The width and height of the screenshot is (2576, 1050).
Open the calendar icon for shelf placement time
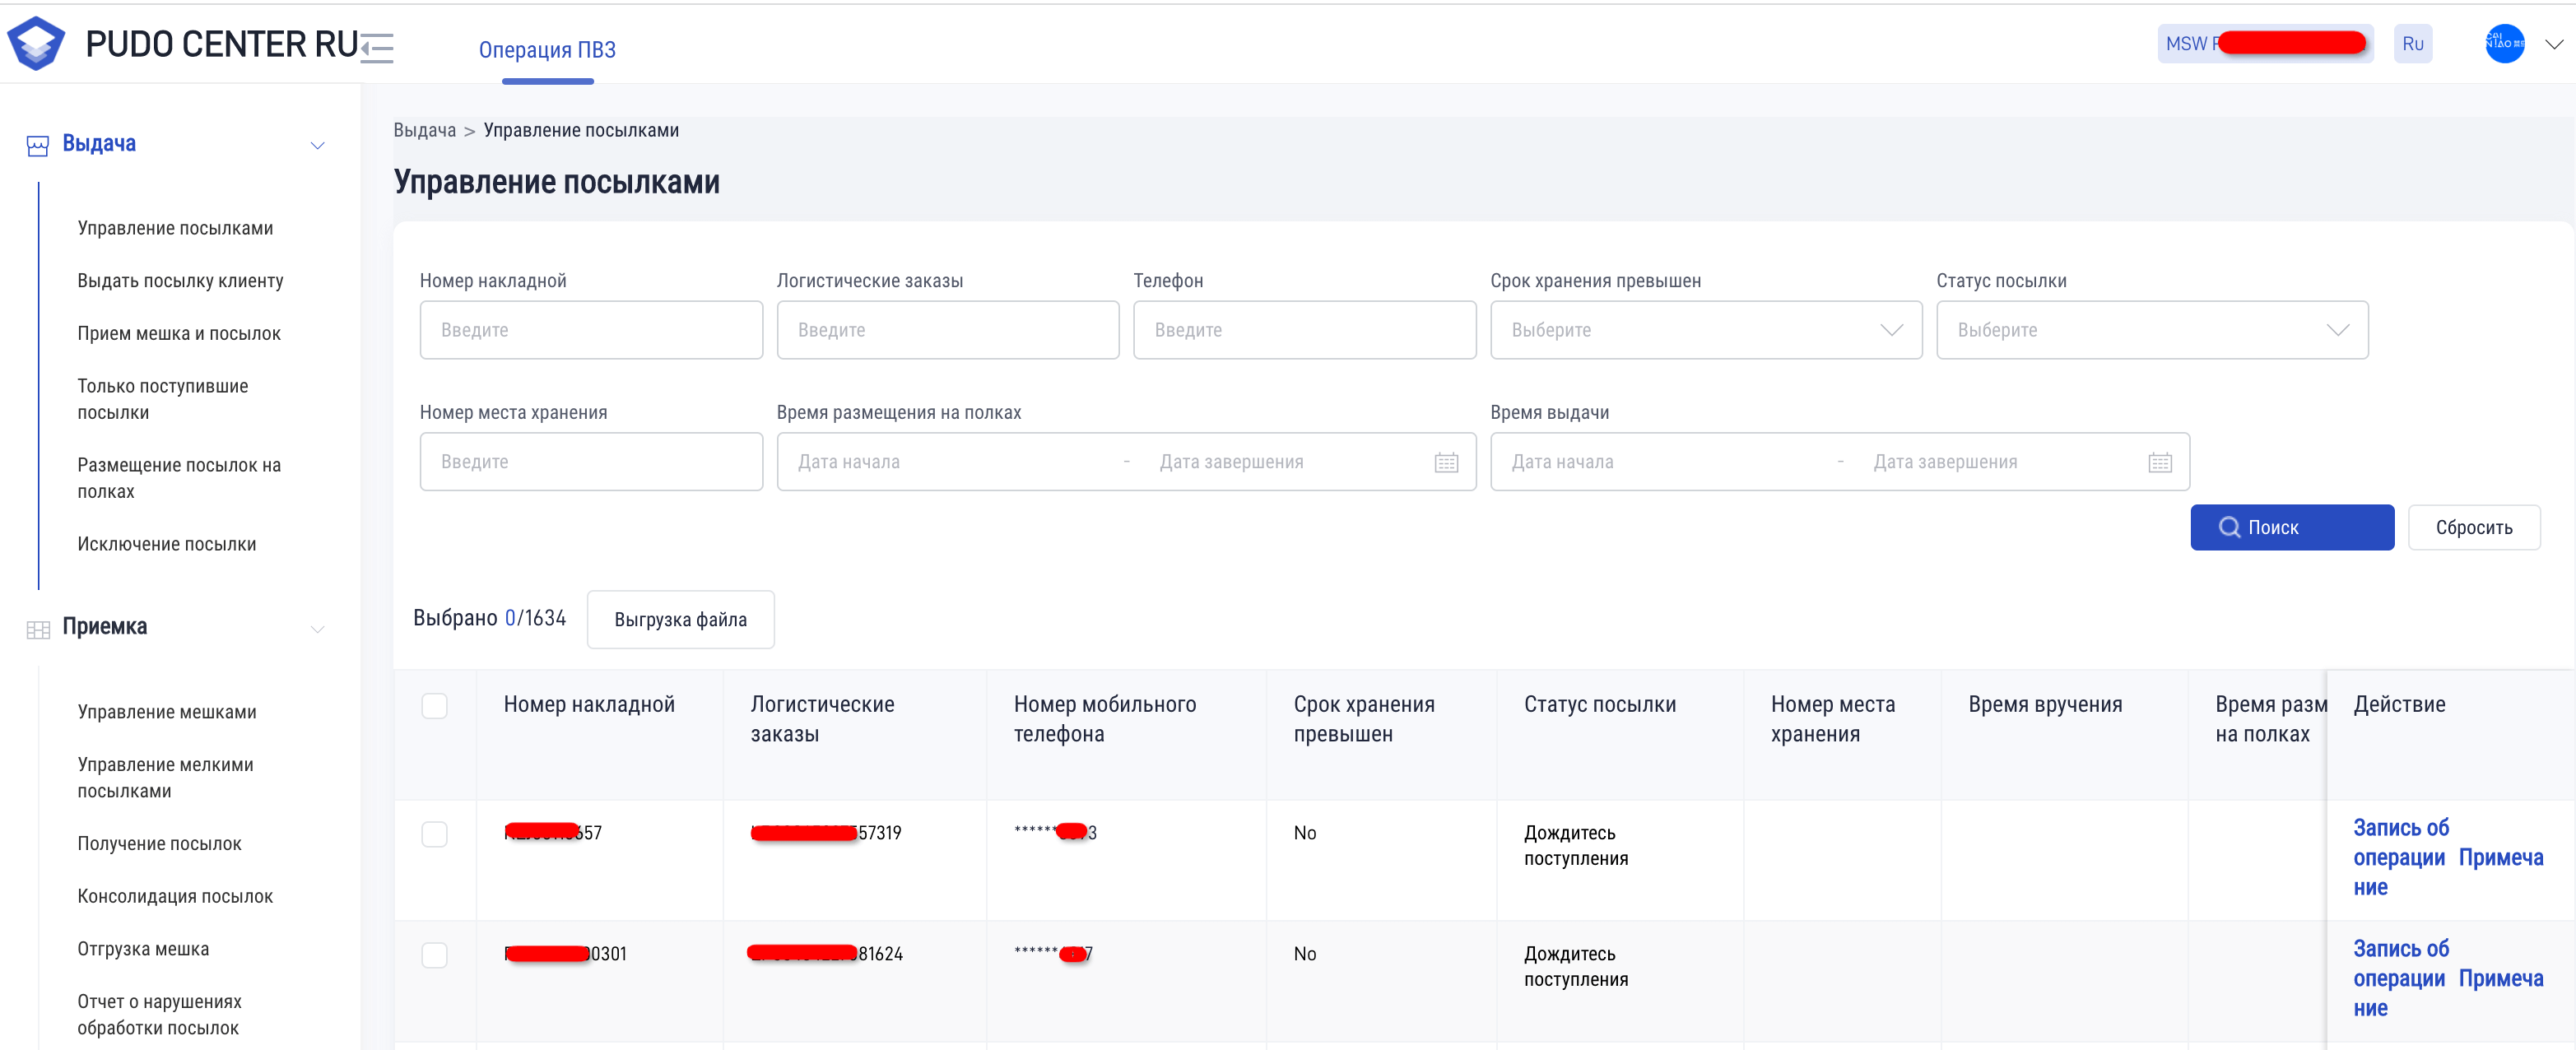click(x=1446, y=462)
